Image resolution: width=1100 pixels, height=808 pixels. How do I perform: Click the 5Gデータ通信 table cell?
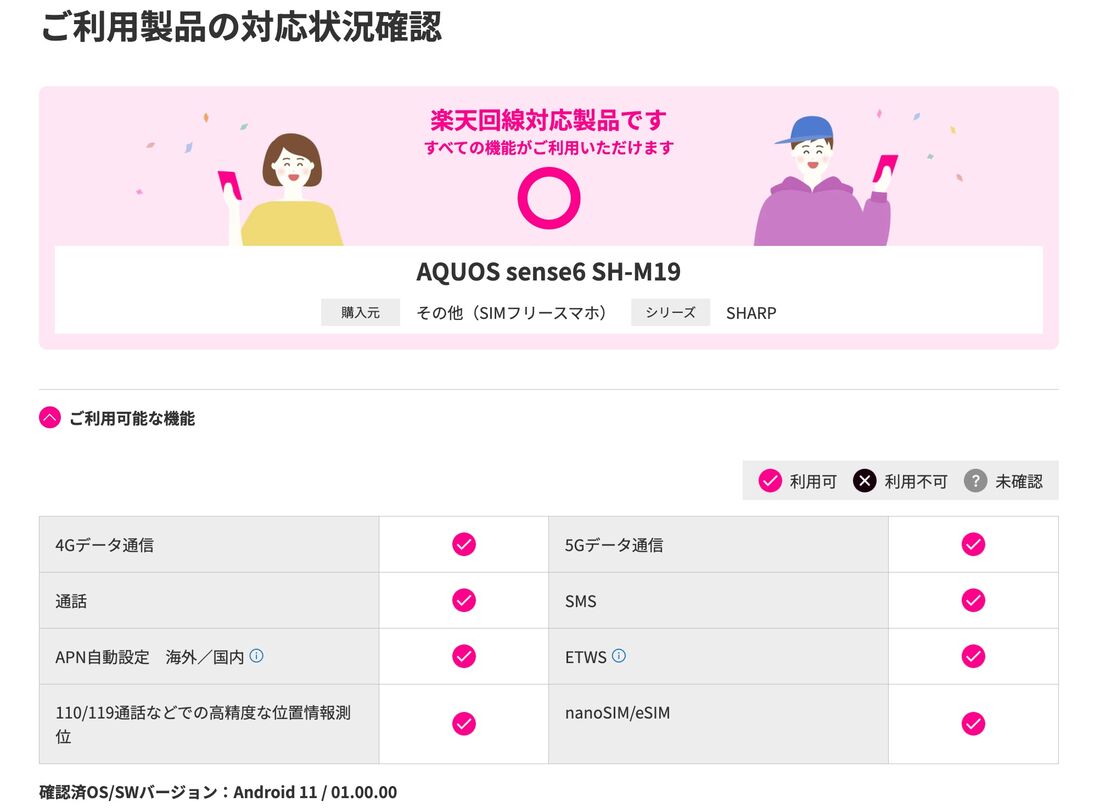[718, 544]
